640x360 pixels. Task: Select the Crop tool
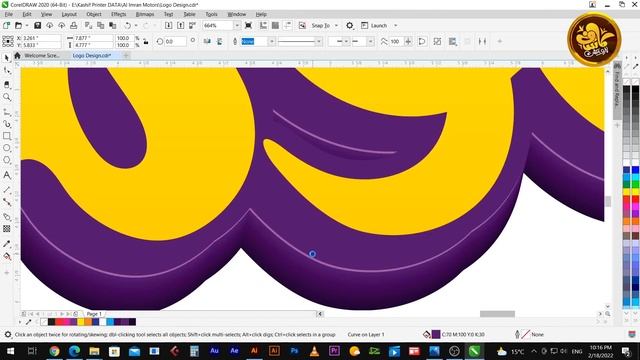[x=7, y=84]
